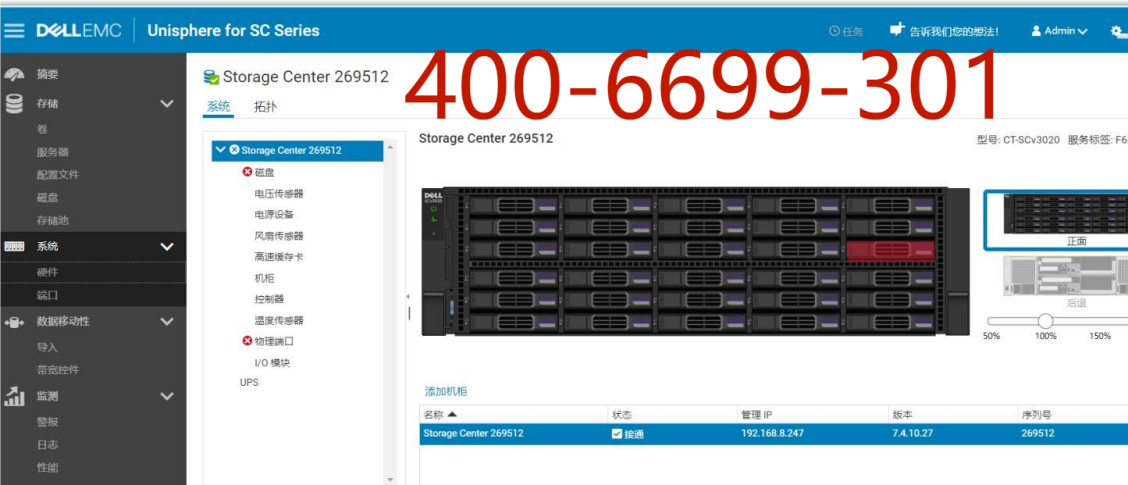This screenshot has height=485, width=1128.
Task: Open the hamburger navigation menu
Action: (14, 31)
